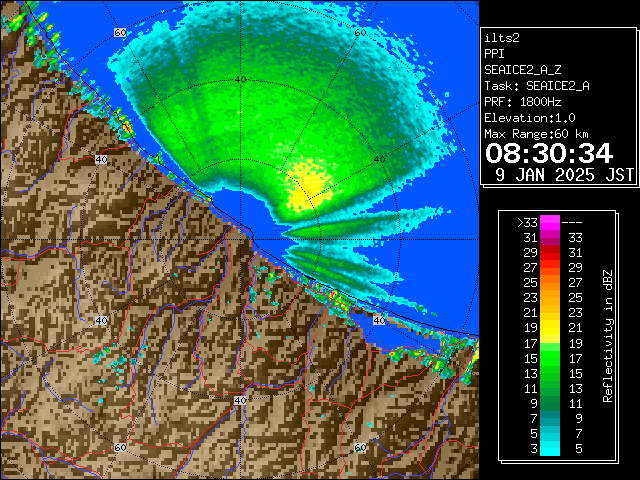The image size is (640, 480).
Task: Pick the cyan 3–5 dBZ legend swatch
Action: tap(550, 448)
